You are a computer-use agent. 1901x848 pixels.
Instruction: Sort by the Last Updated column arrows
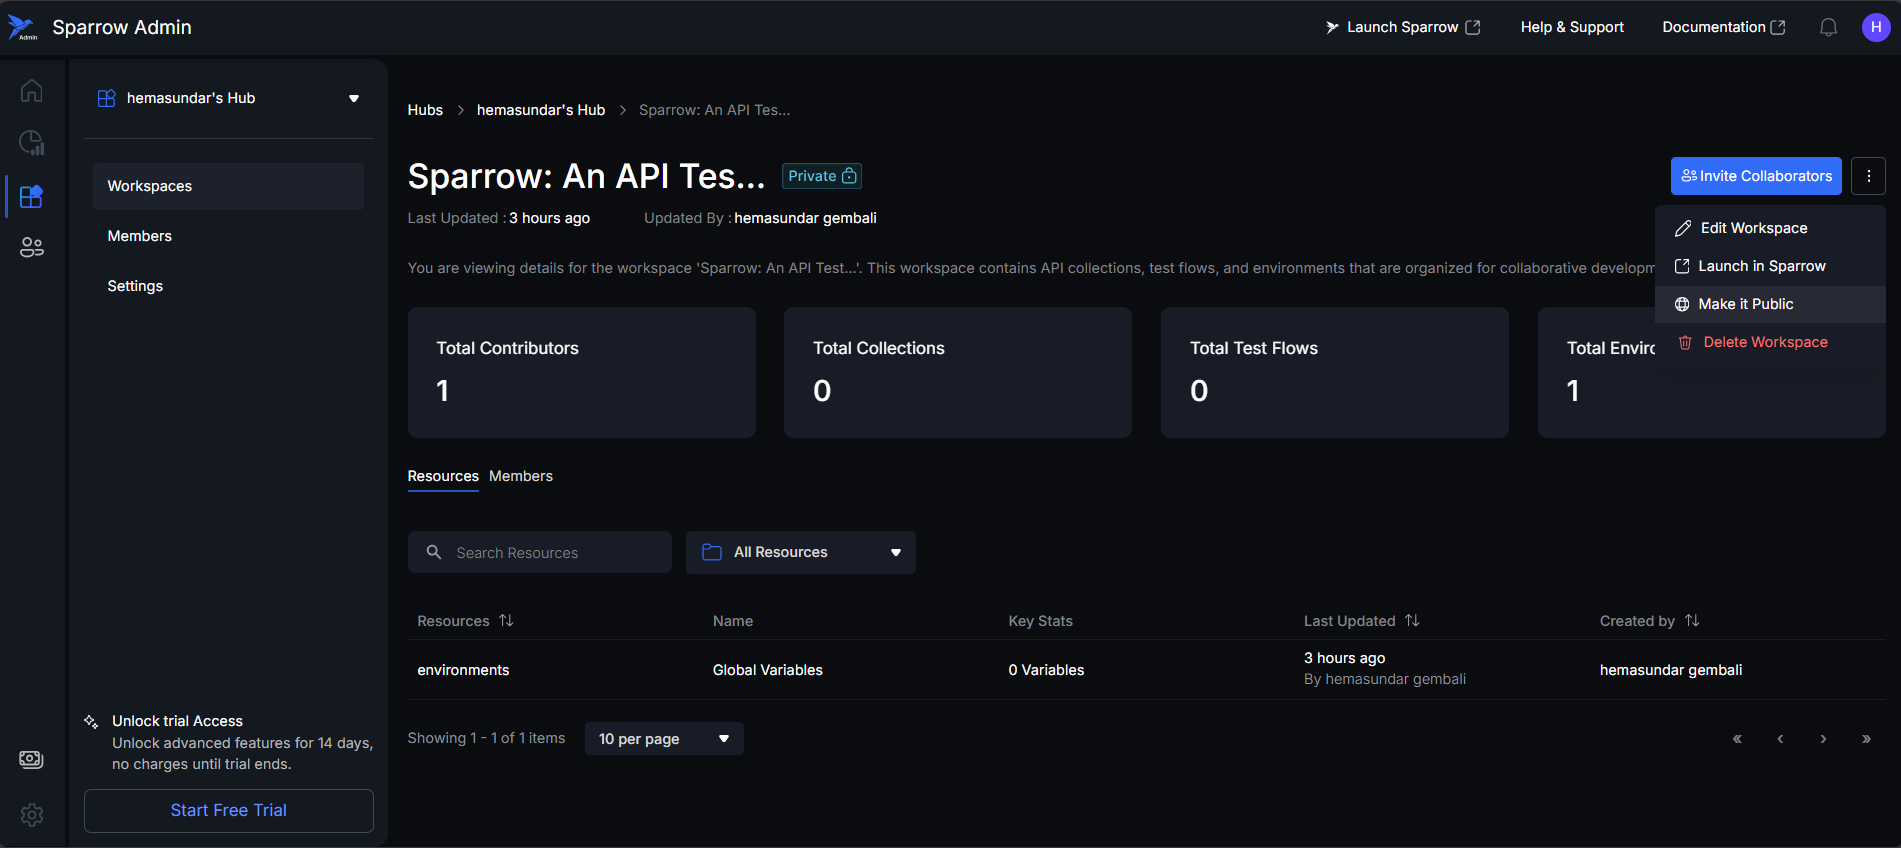(x=1412, y=621)
